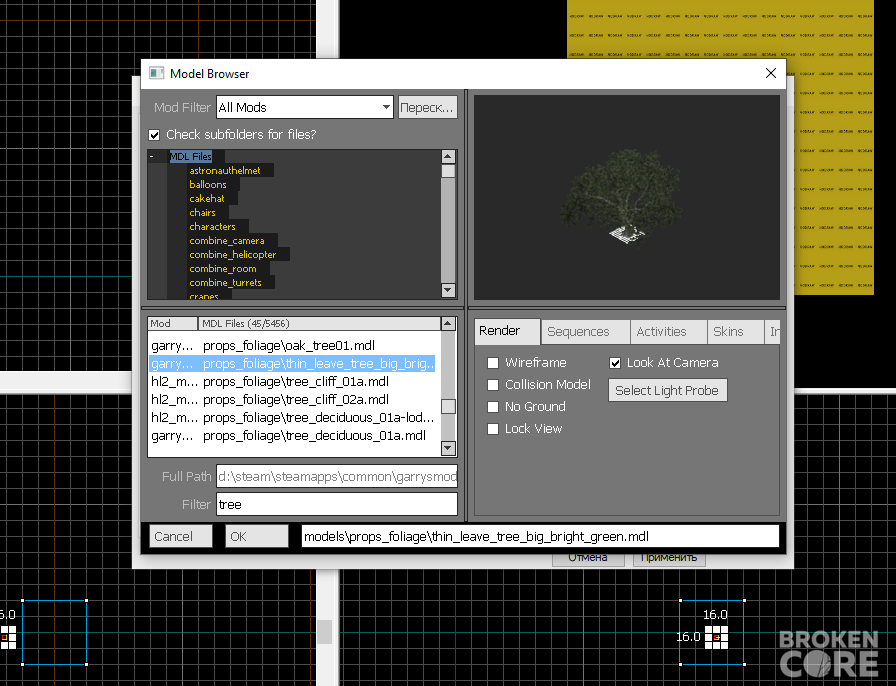Click the model path field at the bottom
The image size is (896, 686).
pos(540,536)
